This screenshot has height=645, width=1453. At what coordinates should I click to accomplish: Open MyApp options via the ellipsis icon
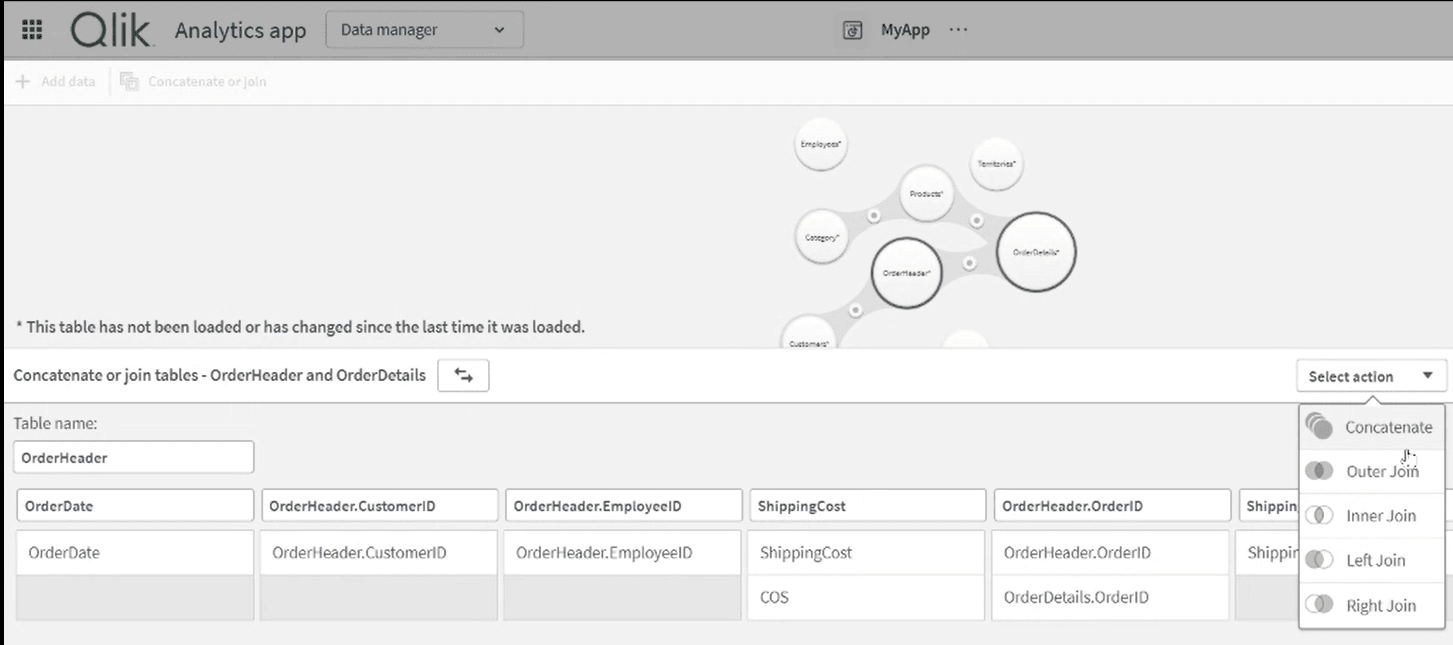click(958, 30)
